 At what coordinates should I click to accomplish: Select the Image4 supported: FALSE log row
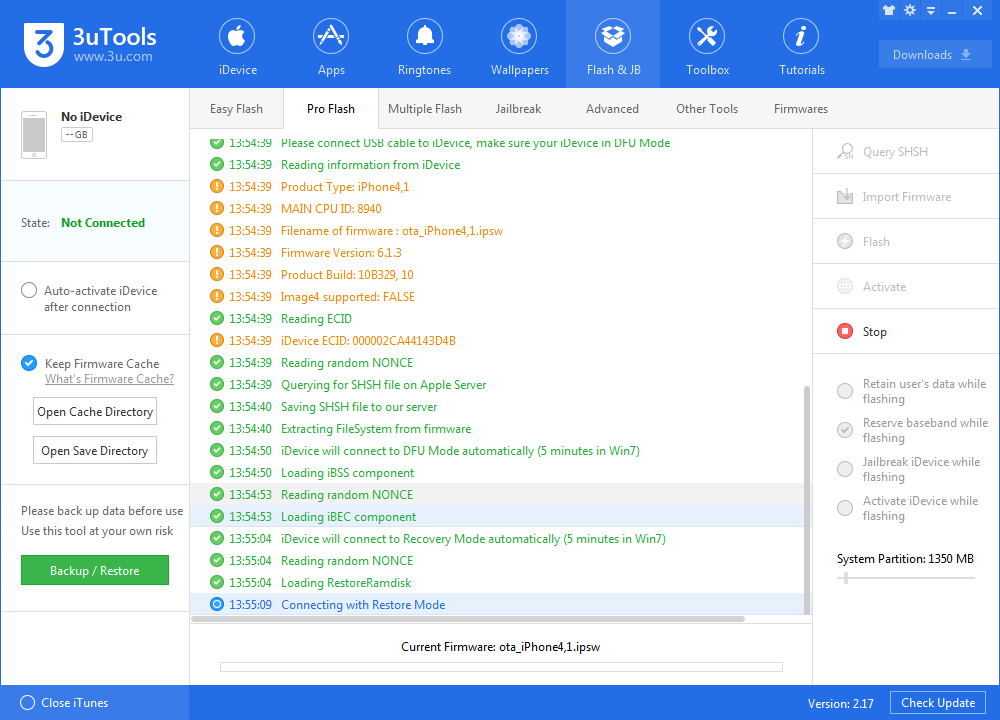[x=497, y=297]
